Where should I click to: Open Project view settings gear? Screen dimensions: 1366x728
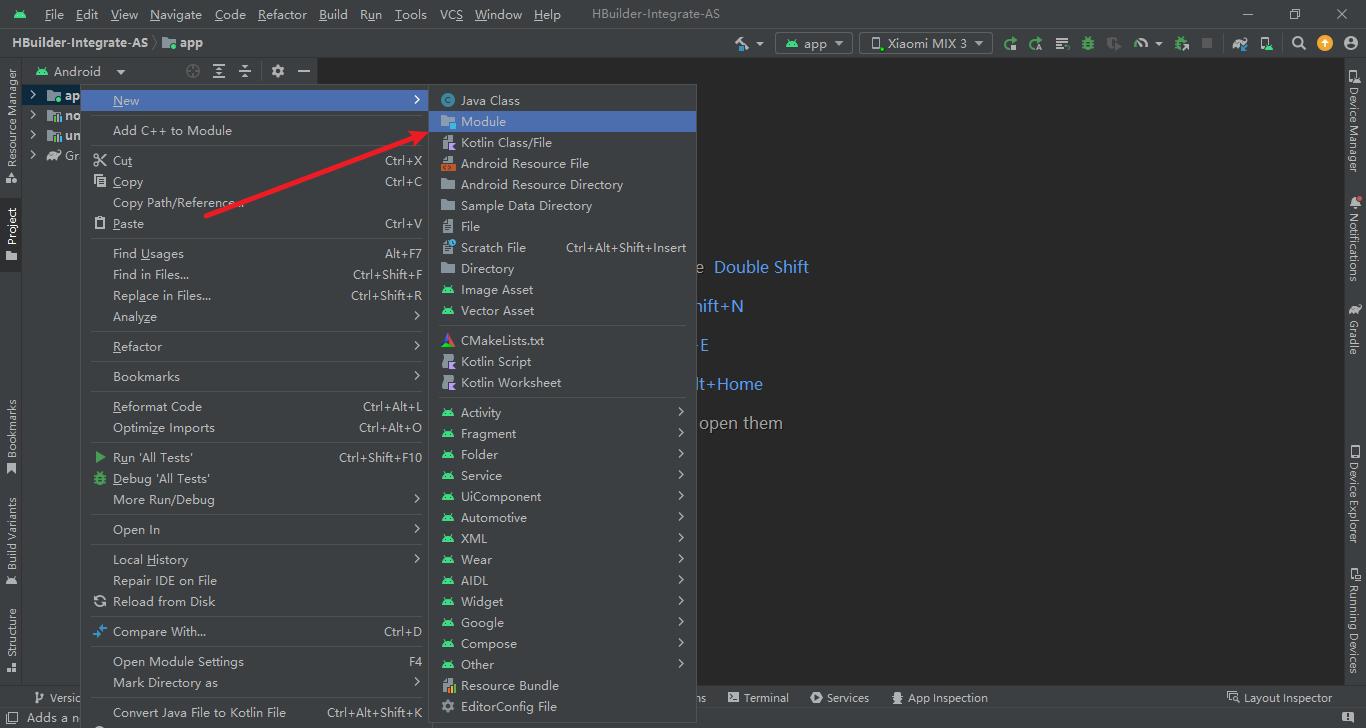[278, 71]
